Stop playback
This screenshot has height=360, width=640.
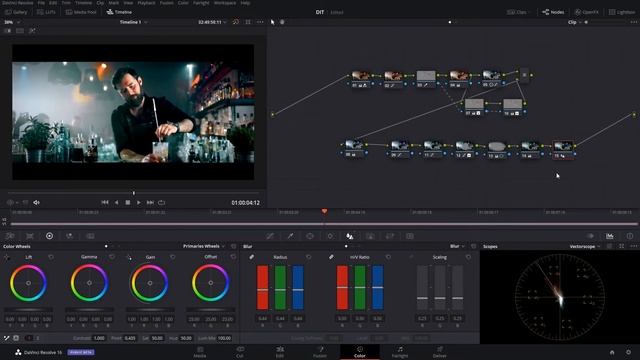[128, 202]
